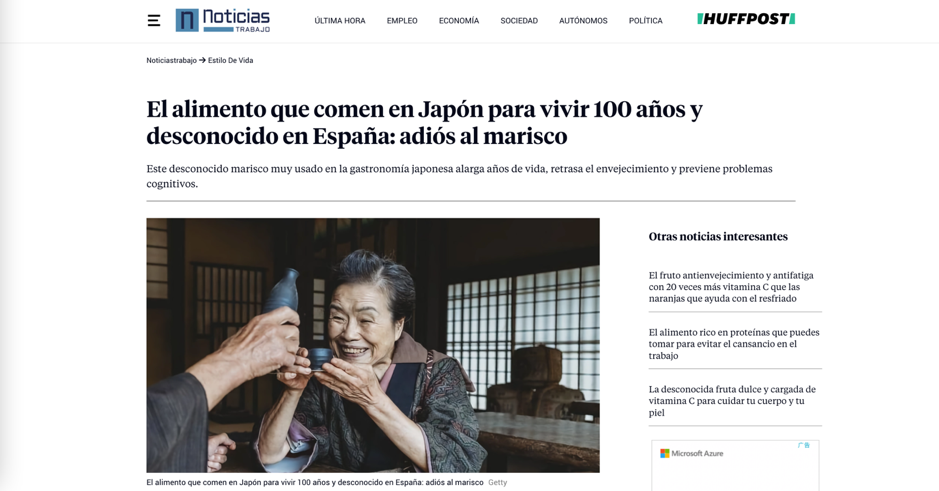The width and height of the screenshot is (939, 491).
Task: Open article about desconocida fruta dulce
Action: coord(732,401)
